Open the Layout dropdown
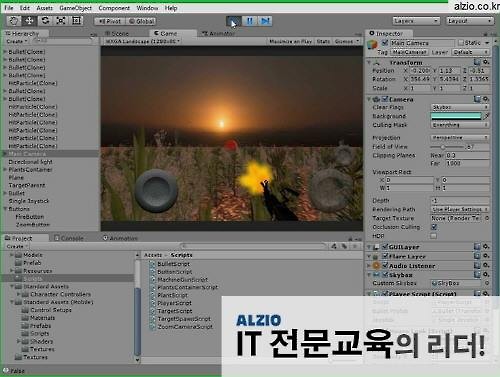 pyautogui.click(x=469, y=21)
